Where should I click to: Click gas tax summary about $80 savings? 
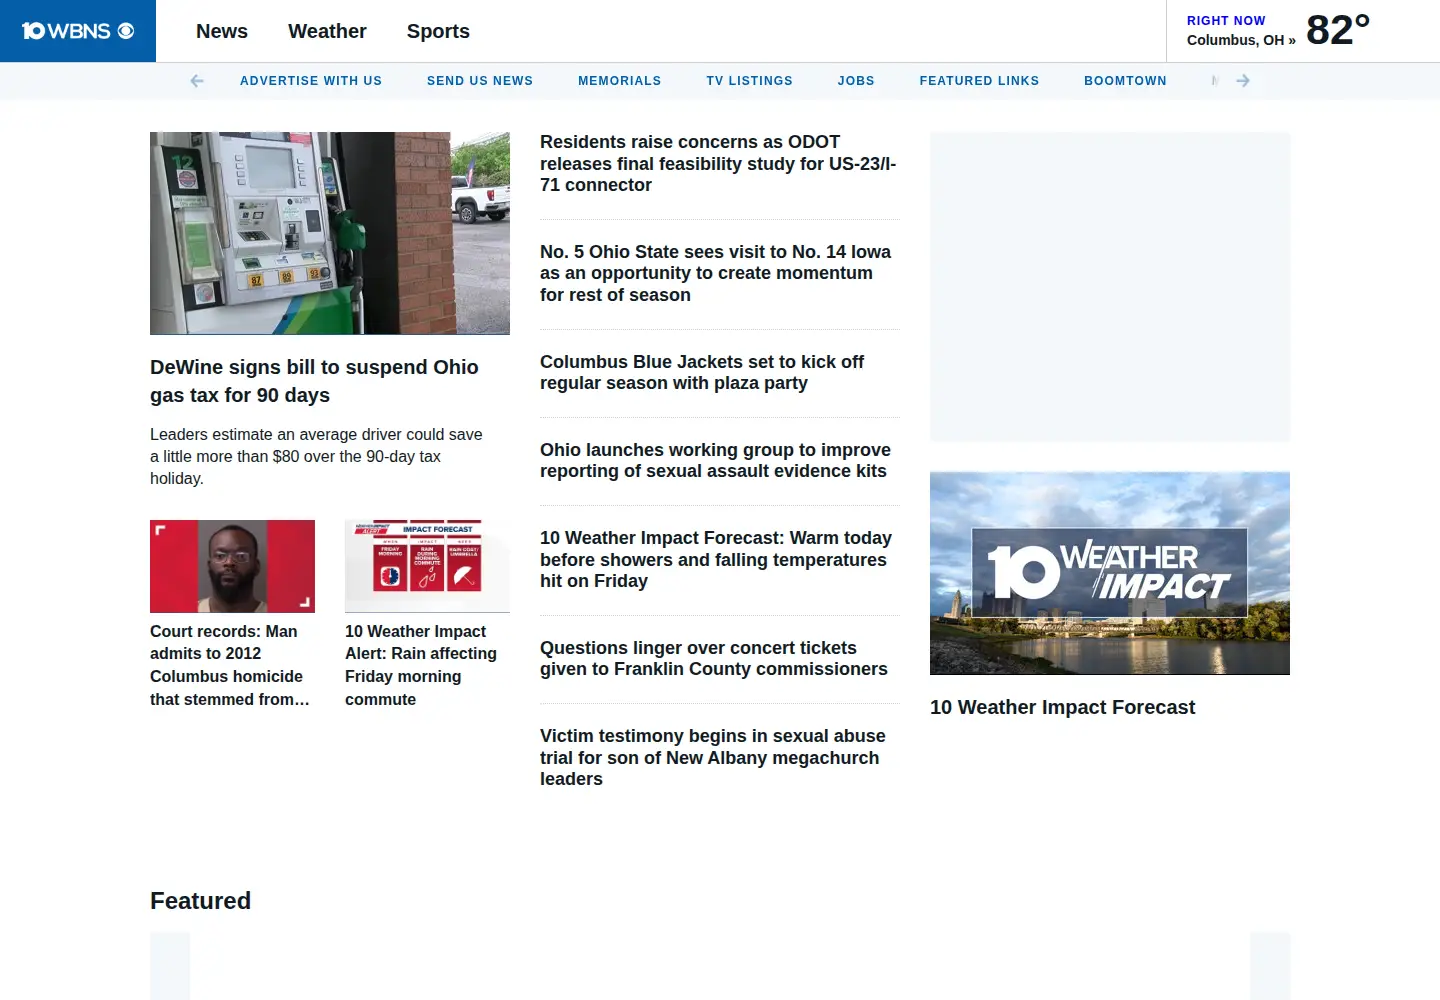tap(316, 456)
